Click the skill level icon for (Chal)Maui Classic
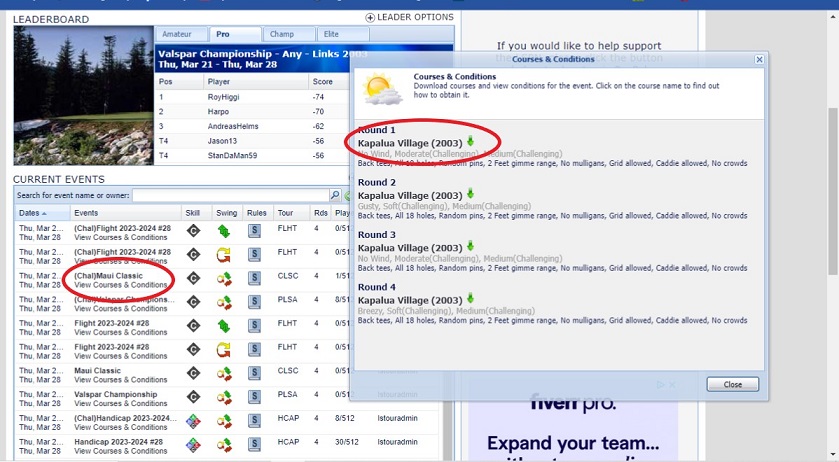The width and height of the screenshot is (839, 462). coord(193,278)
